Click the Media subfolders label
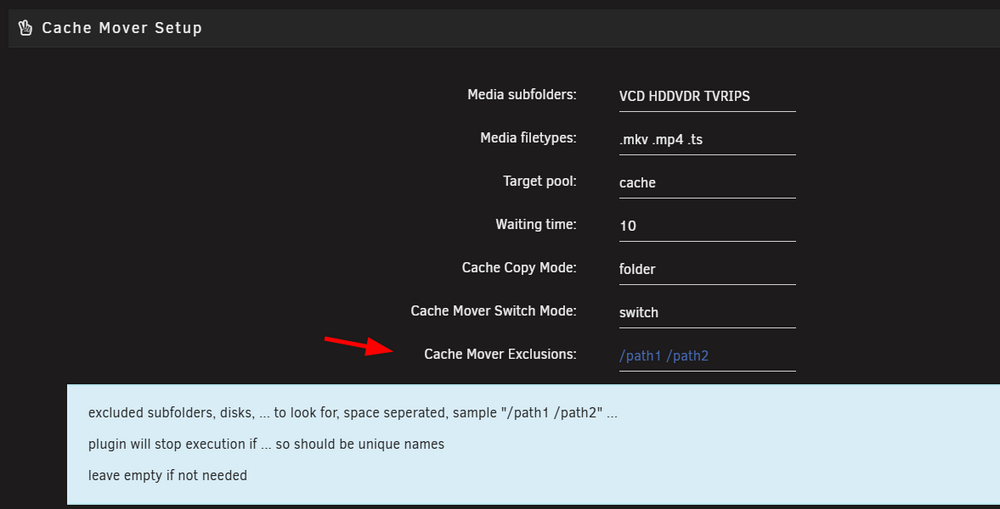This screenshot has width=1000, height=509. (522, 95)
